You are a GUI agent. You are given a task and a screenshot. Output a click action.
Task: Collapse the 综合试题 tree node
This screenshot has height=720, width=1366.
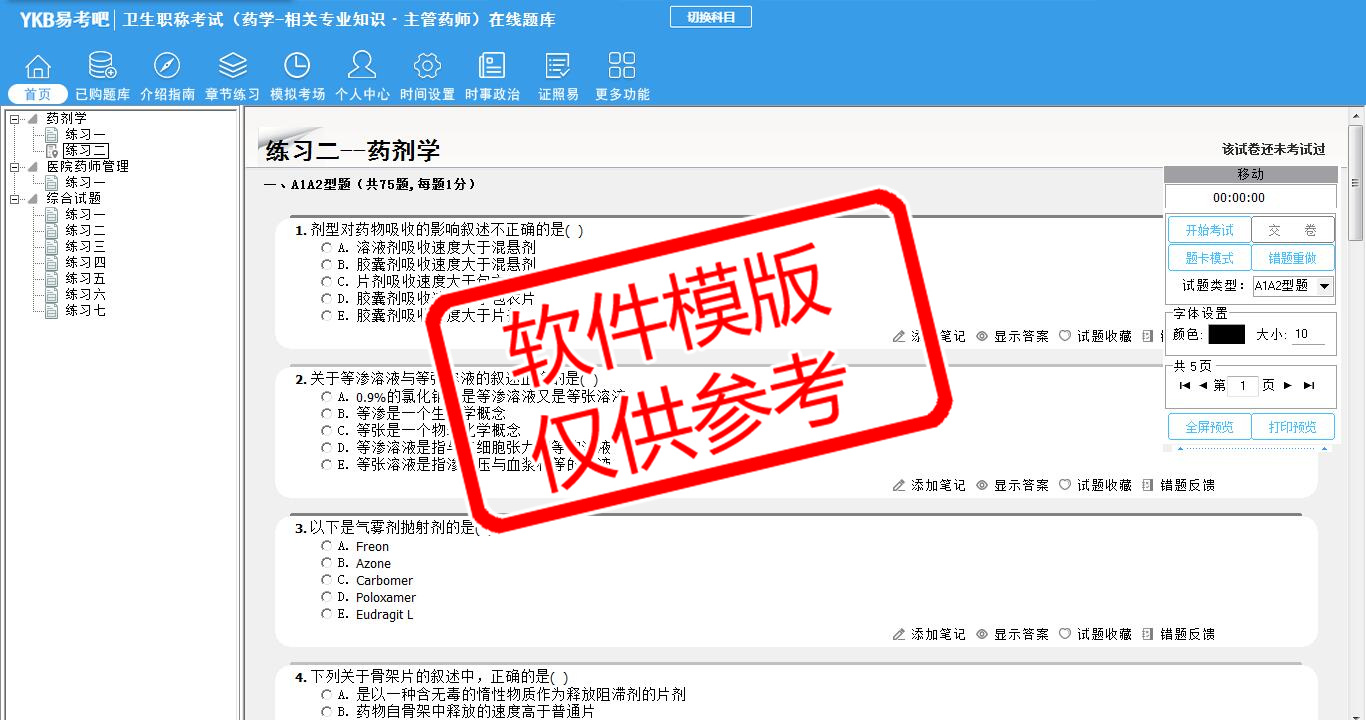15,199
